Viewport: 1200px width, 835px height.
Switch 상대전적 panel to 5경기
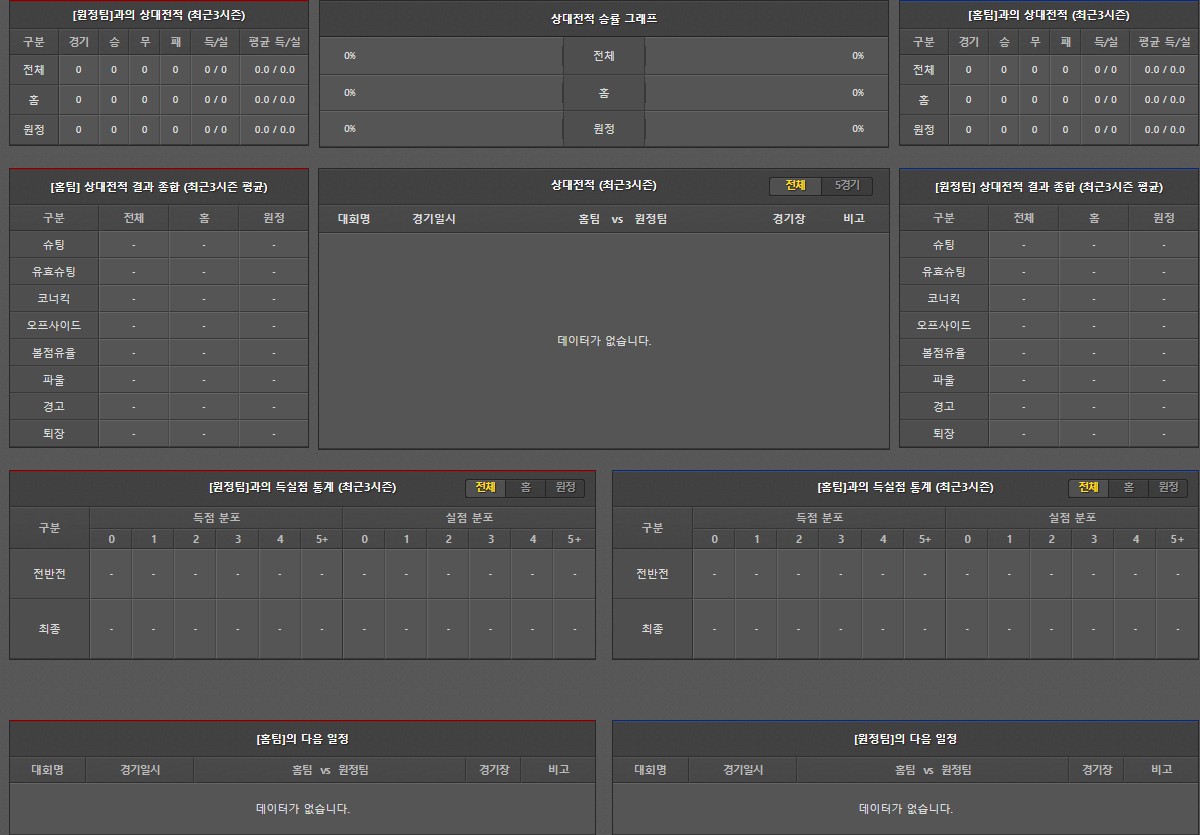846,186
